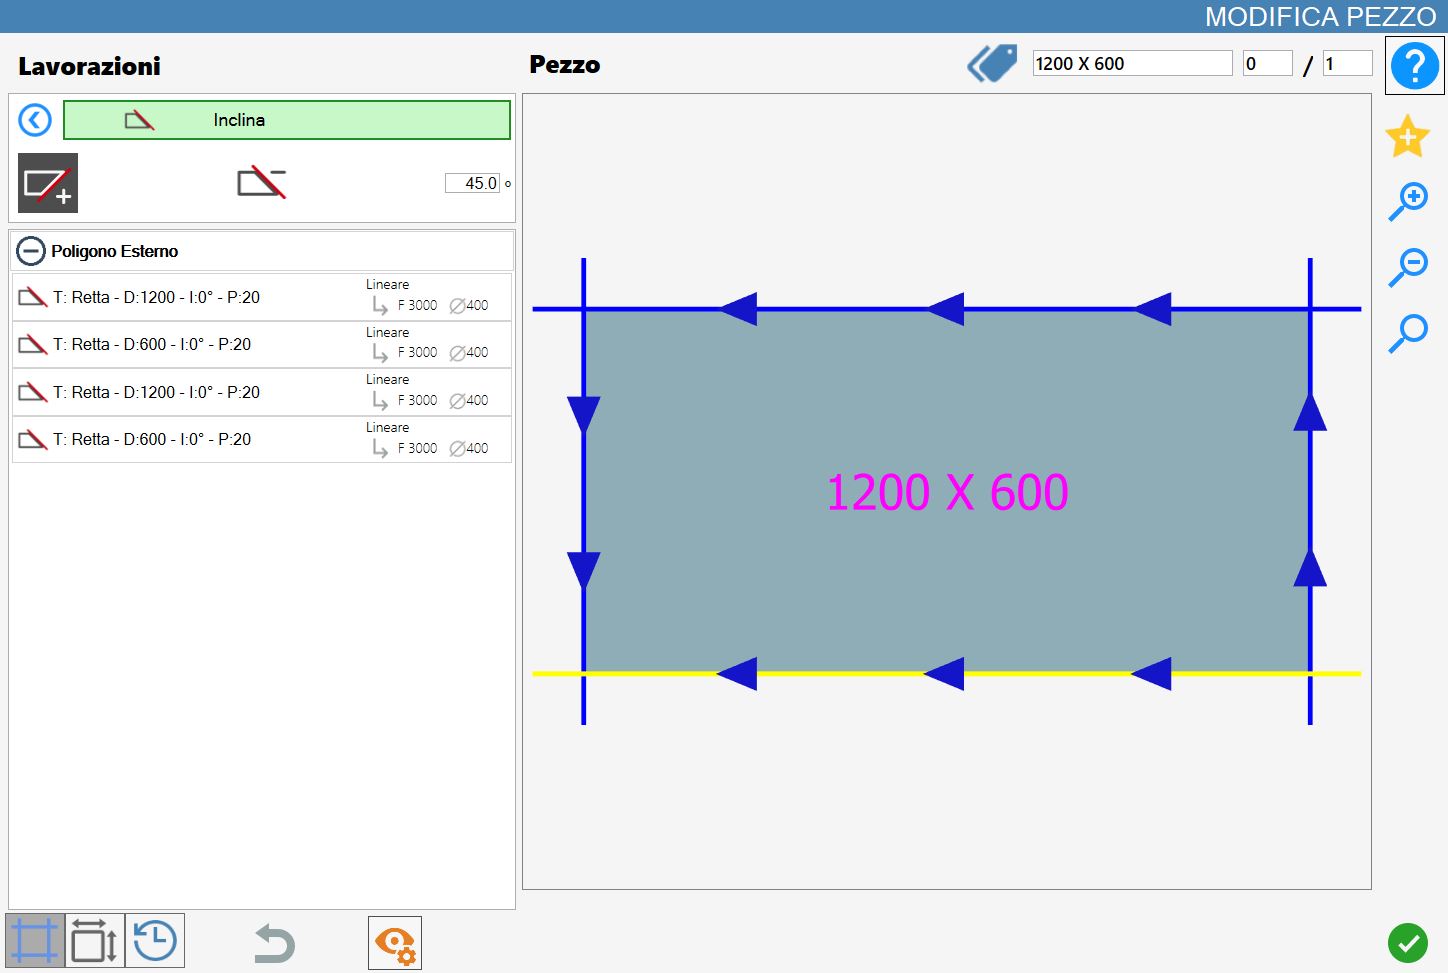Zoom in with magnifier plus icon
This screenshot has width=1448, height=973.
coord(1408,201)
